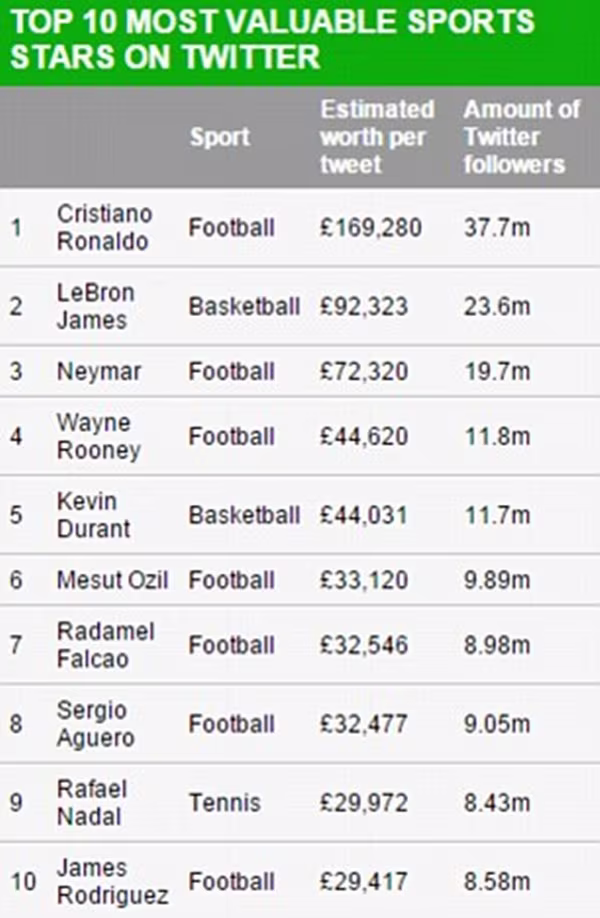Select the Tennis sport cell
Image resolution: width=600 pixels, height=918 pixels.
[224, 803]
